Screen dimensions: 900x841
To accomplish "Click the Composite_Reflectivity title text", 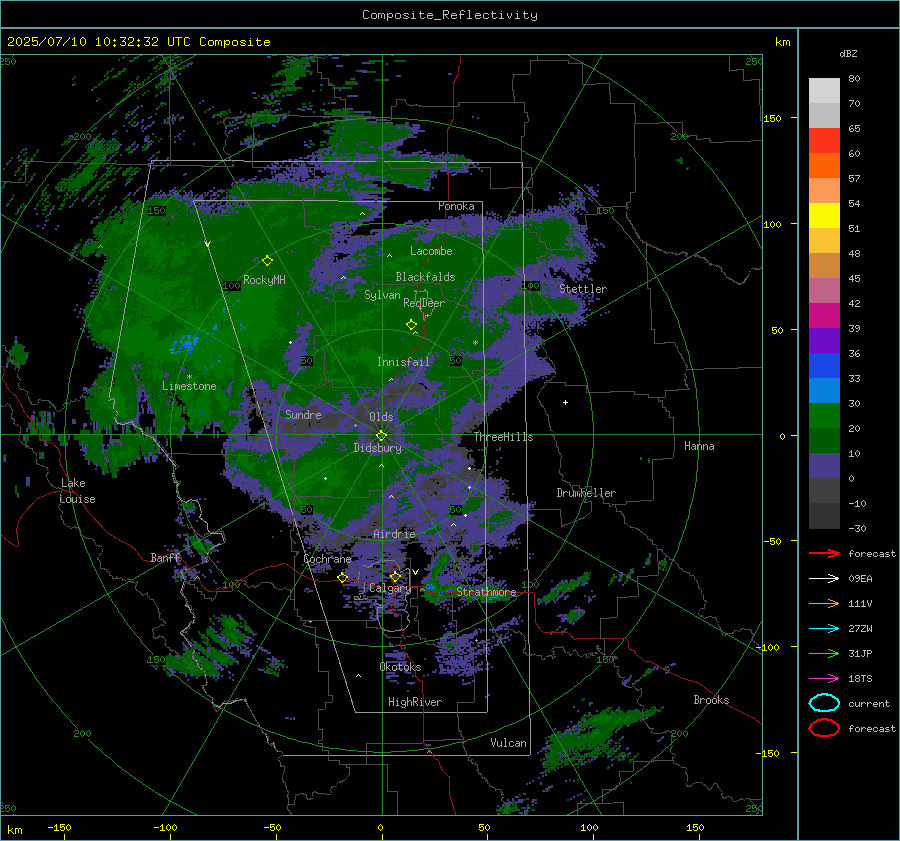I will [450, 15].
